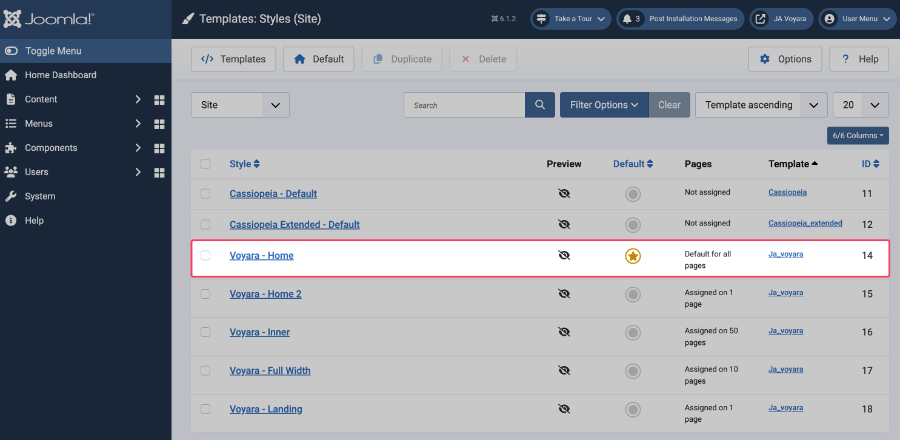Click the Templates toolbar button
The width and height of the screenshot is (900, 440).
coord(233,59)
